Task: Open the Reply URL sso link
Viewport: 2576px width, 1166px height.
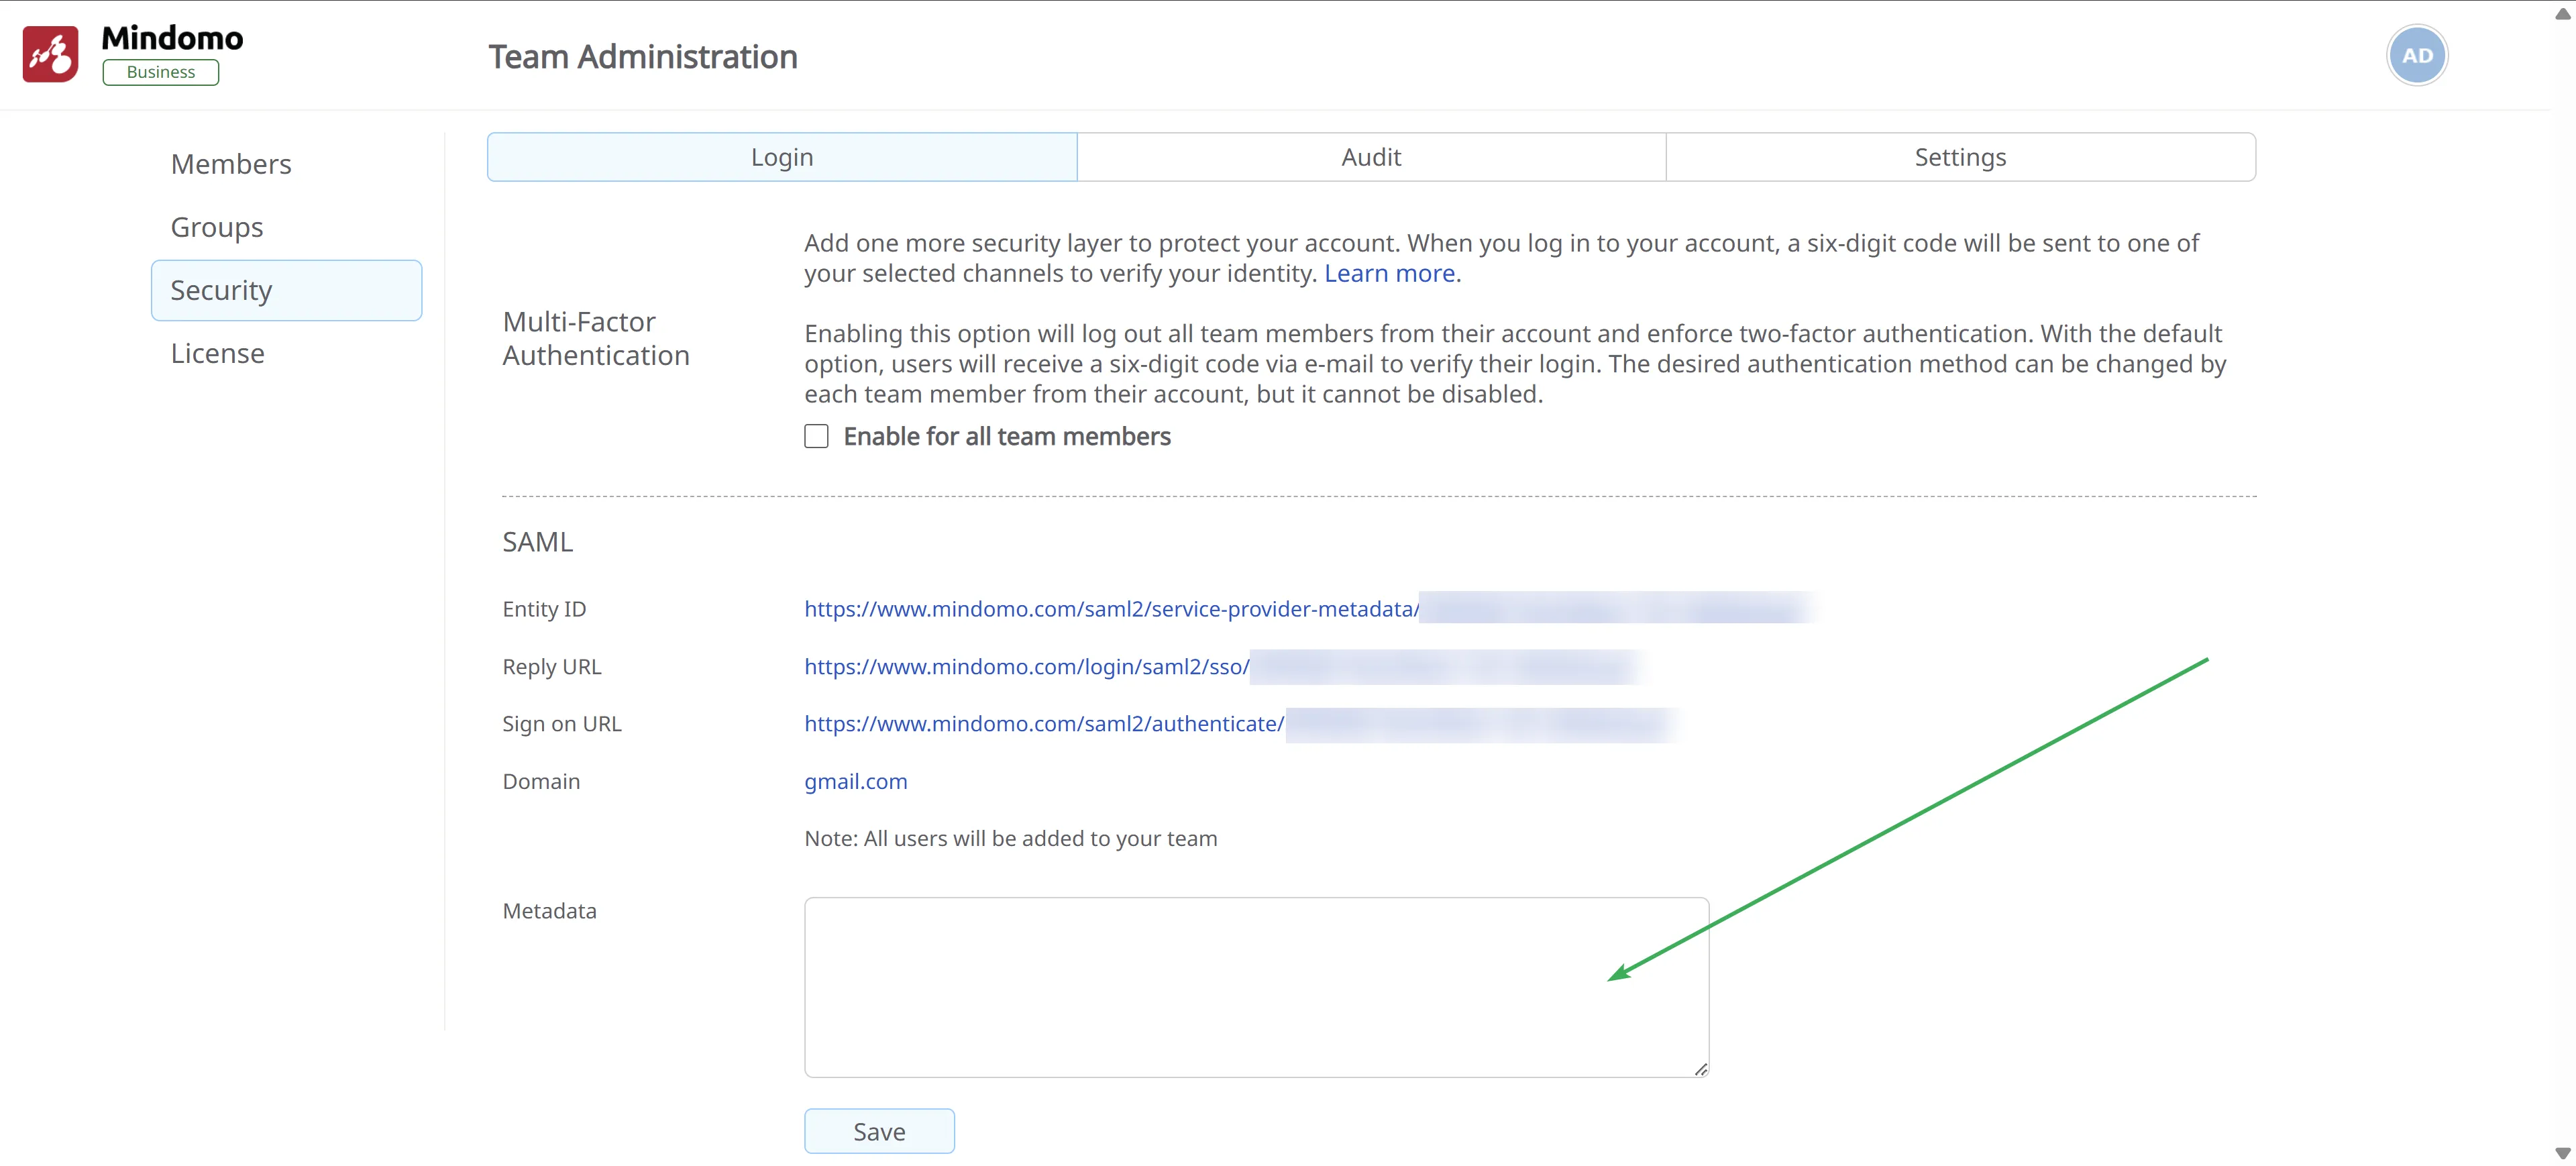Action: pyautogui.click(x=1026, y=667)
